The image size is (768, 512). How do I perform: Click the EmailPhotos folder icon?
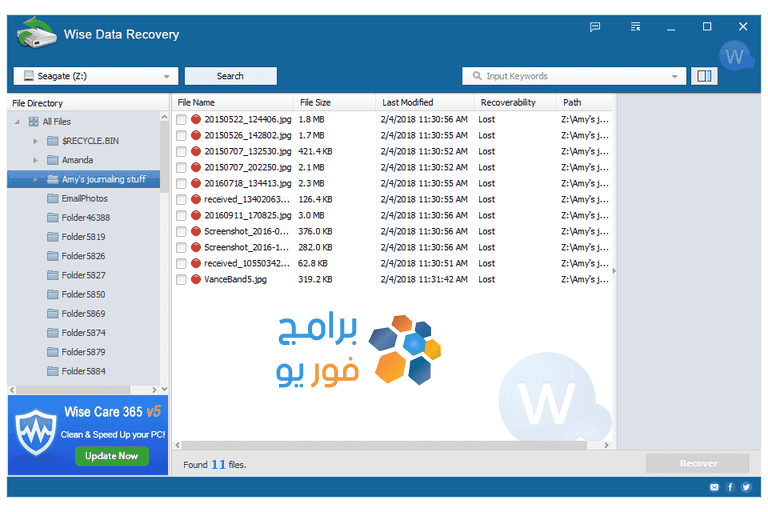coord(53,198)
